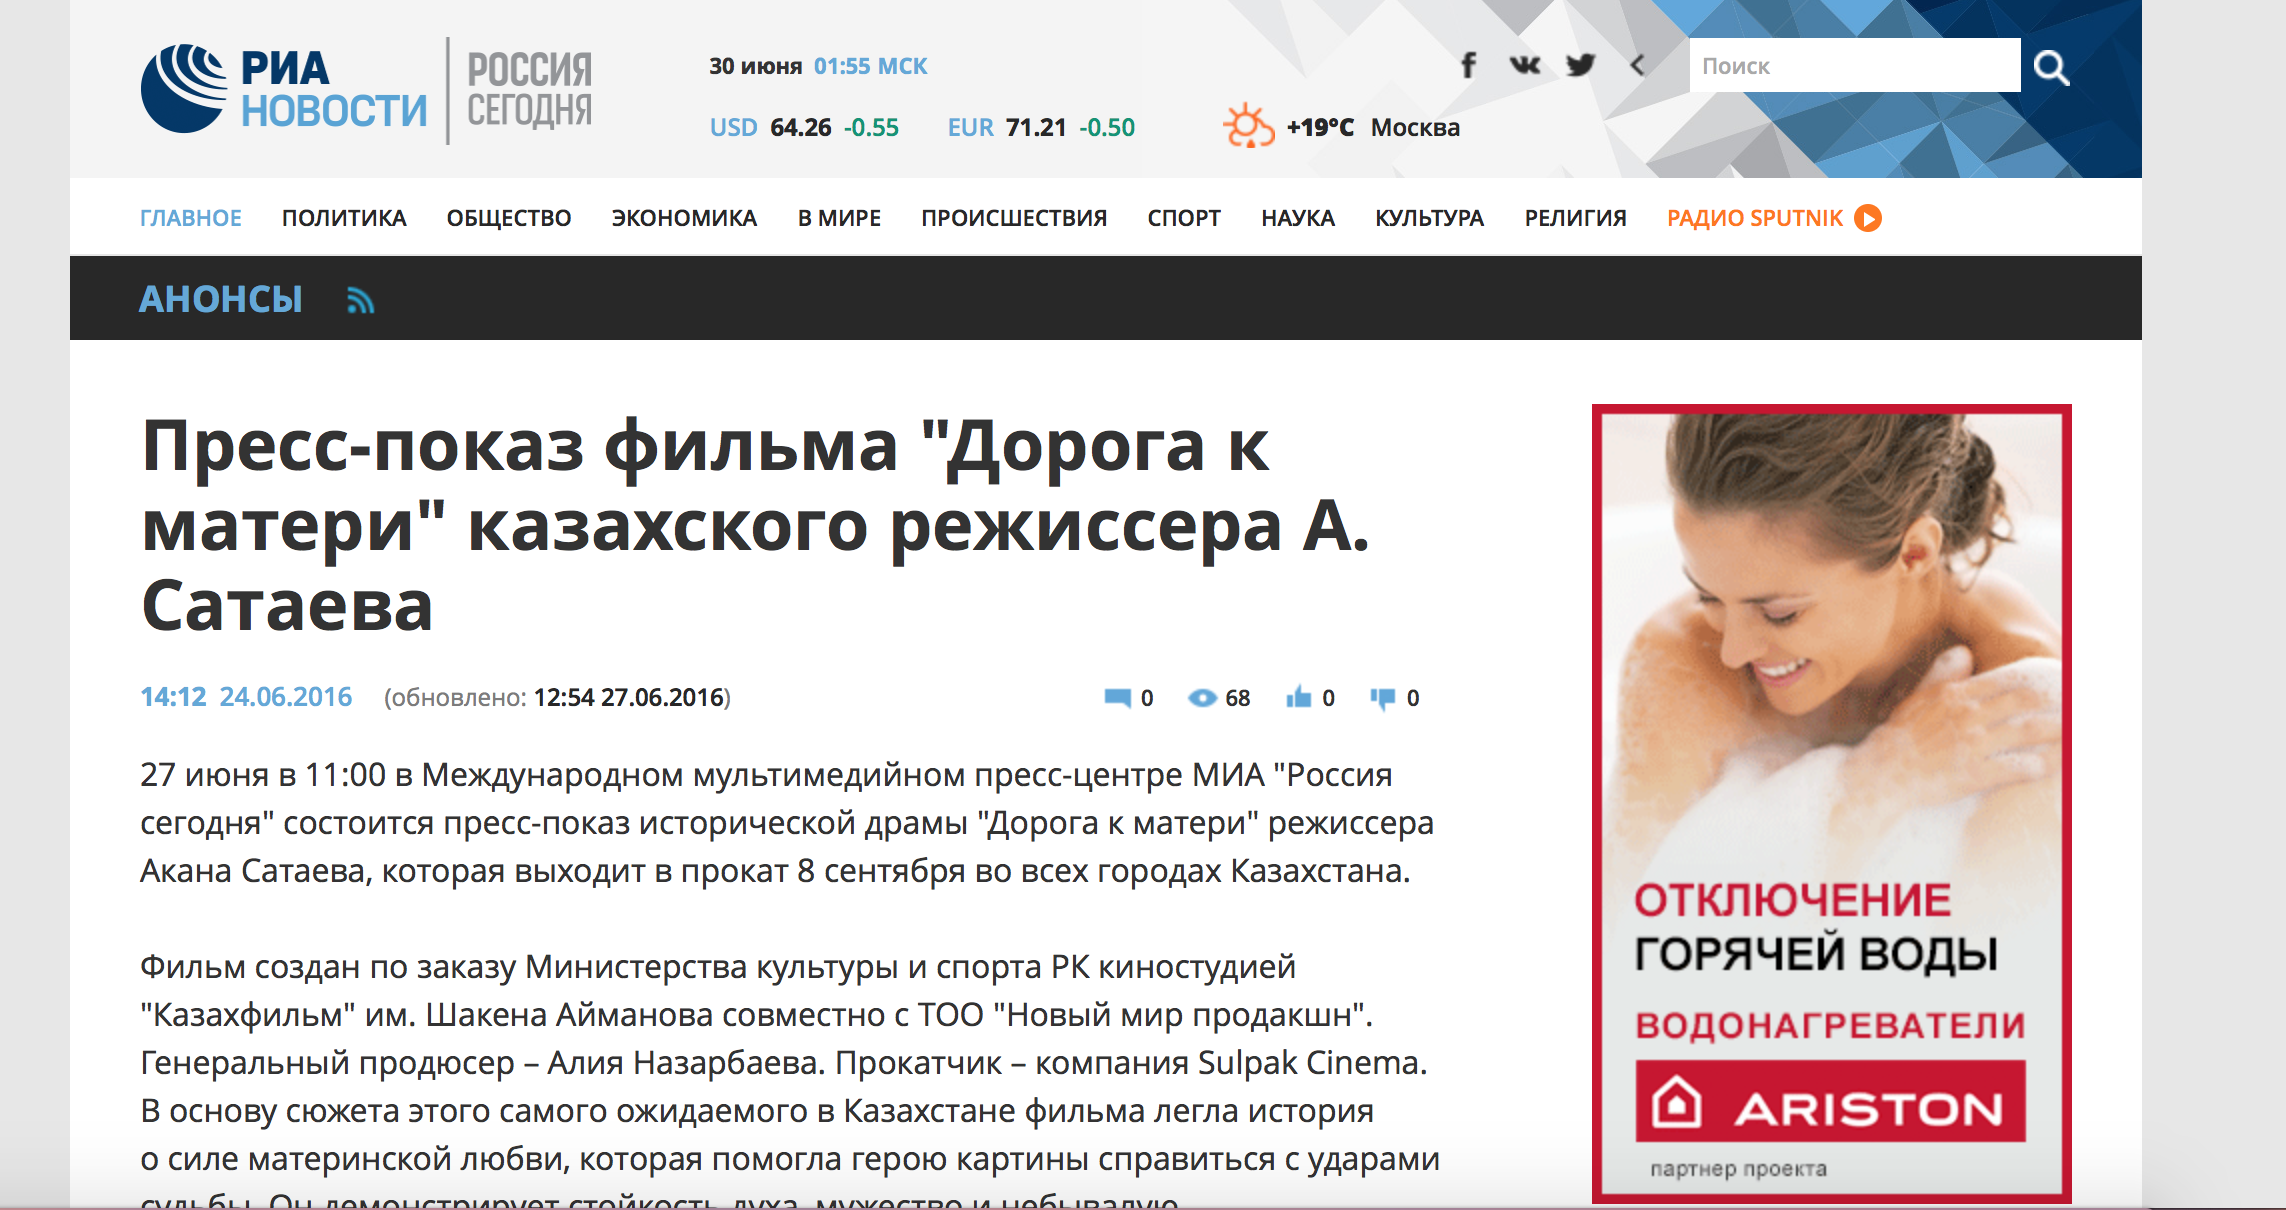The height and width of the screenshot is (1210, 2286).
Task: Focus the Поиск search field
Action: pos(1854,66)
